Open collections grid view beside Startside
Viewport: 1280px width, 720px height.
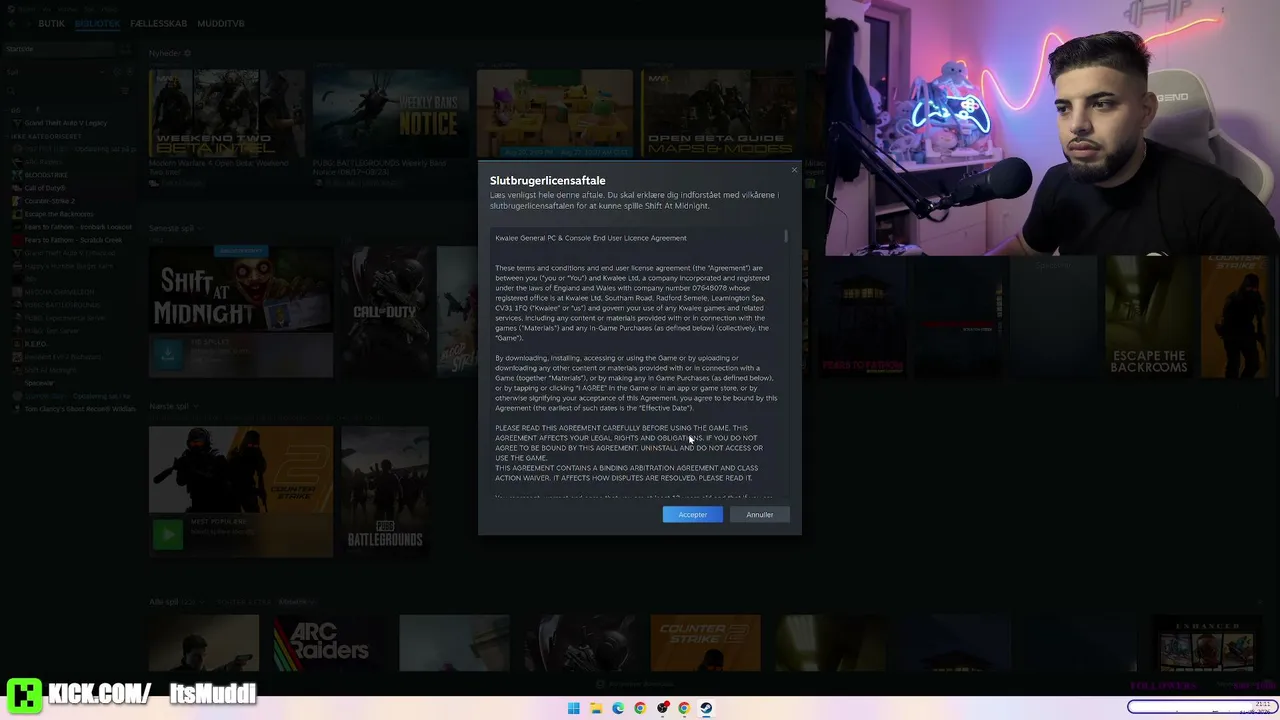click(125, 49)
